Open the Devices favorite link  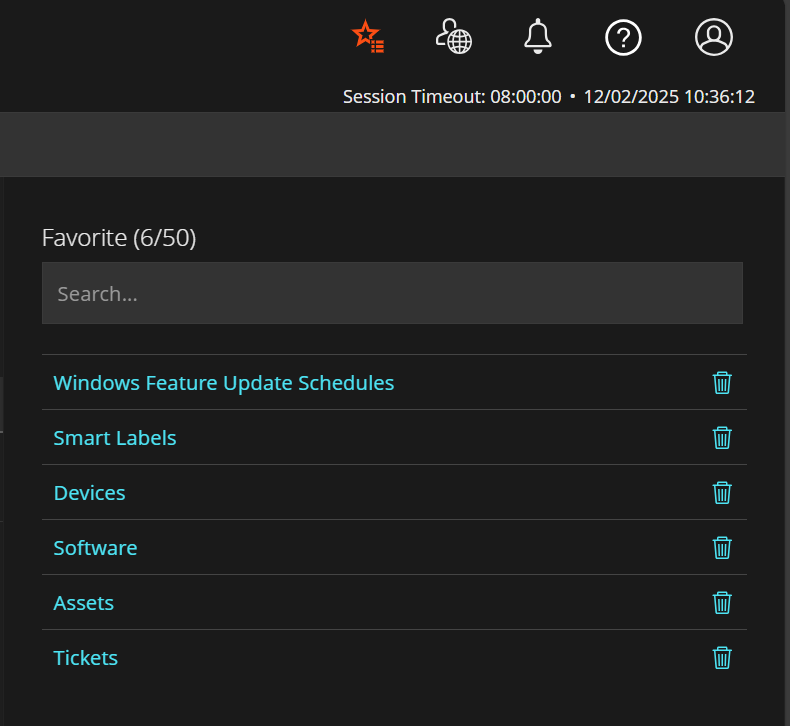click(x=89, y=493)
